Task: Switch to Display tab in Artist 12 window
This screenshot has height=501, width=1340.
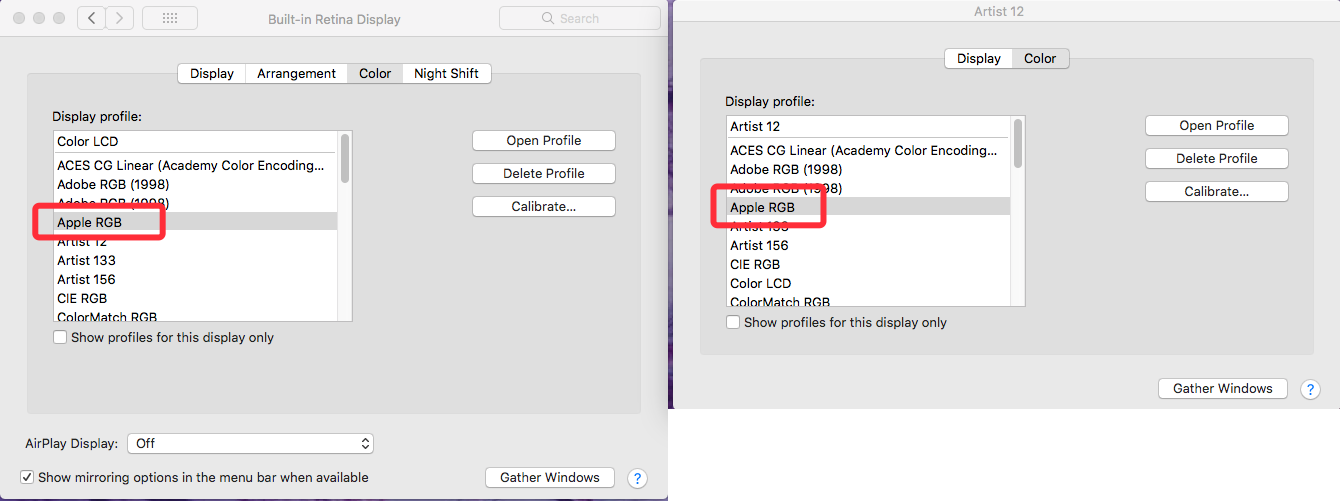Action: click(x=979, y=58)
